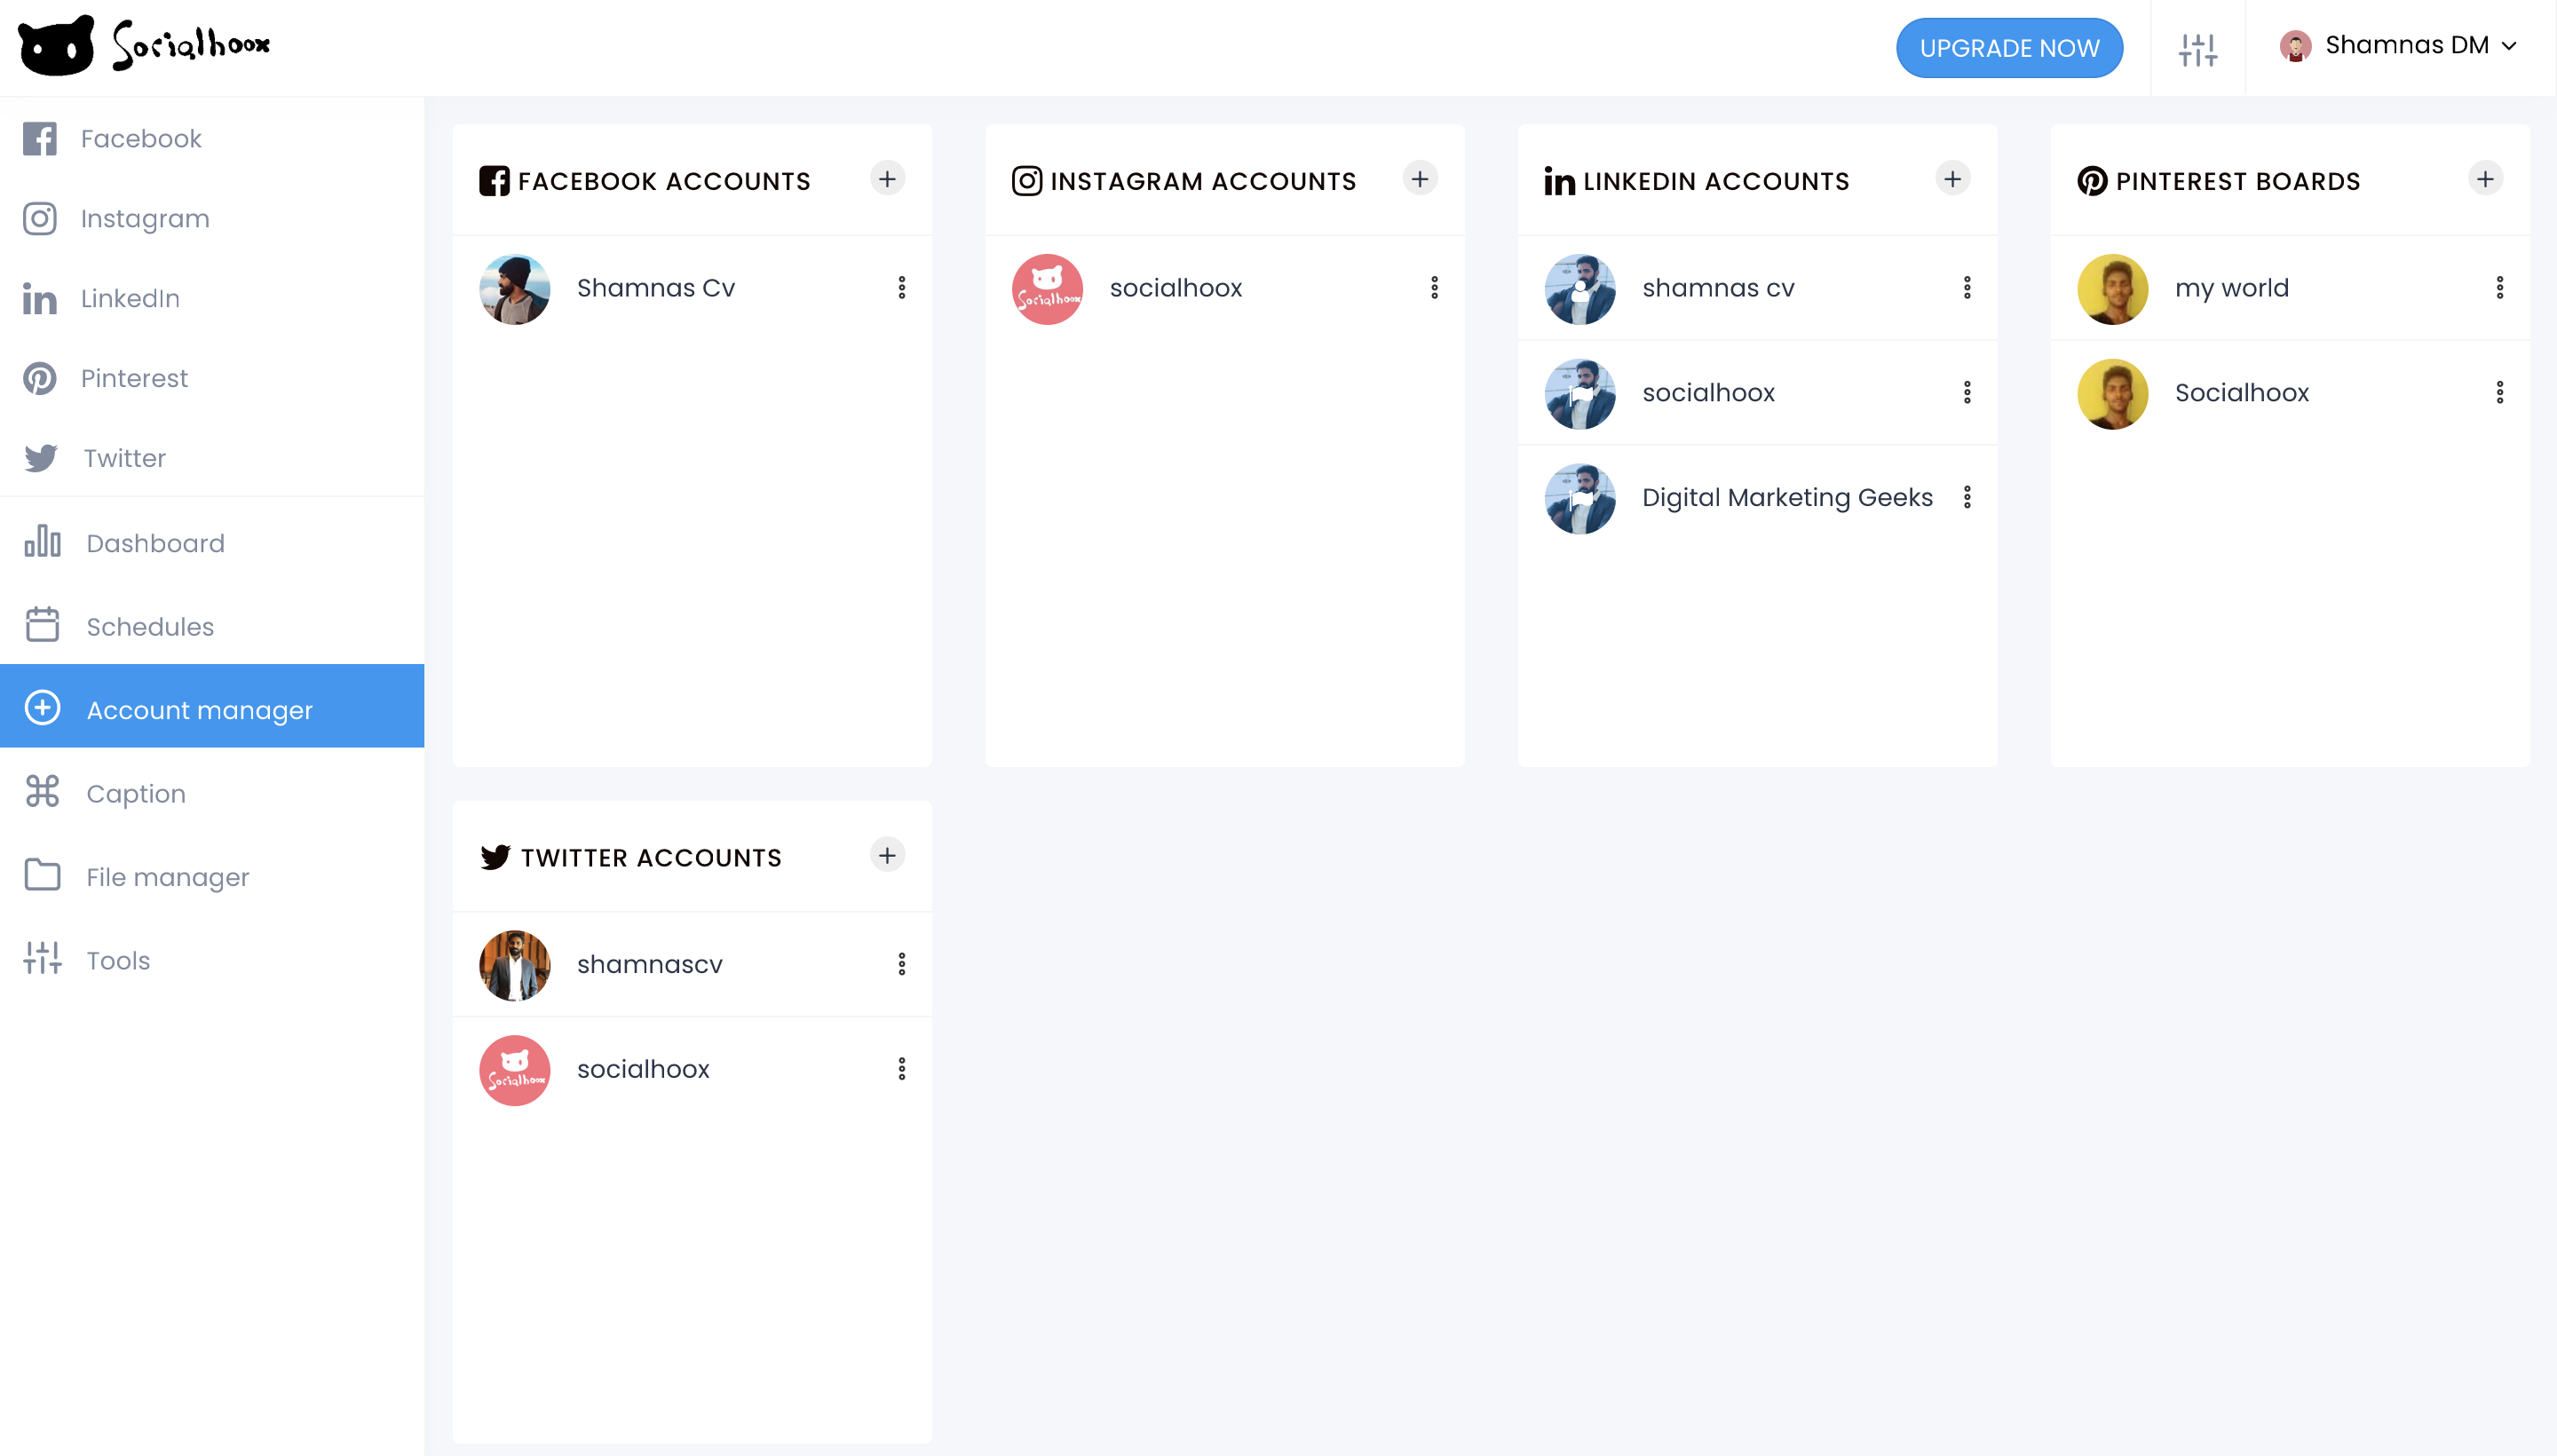Viewport: 2557px width, 1456px height.
Task: Open settings sliders icon in top bar
Action: pos(2198,48)
